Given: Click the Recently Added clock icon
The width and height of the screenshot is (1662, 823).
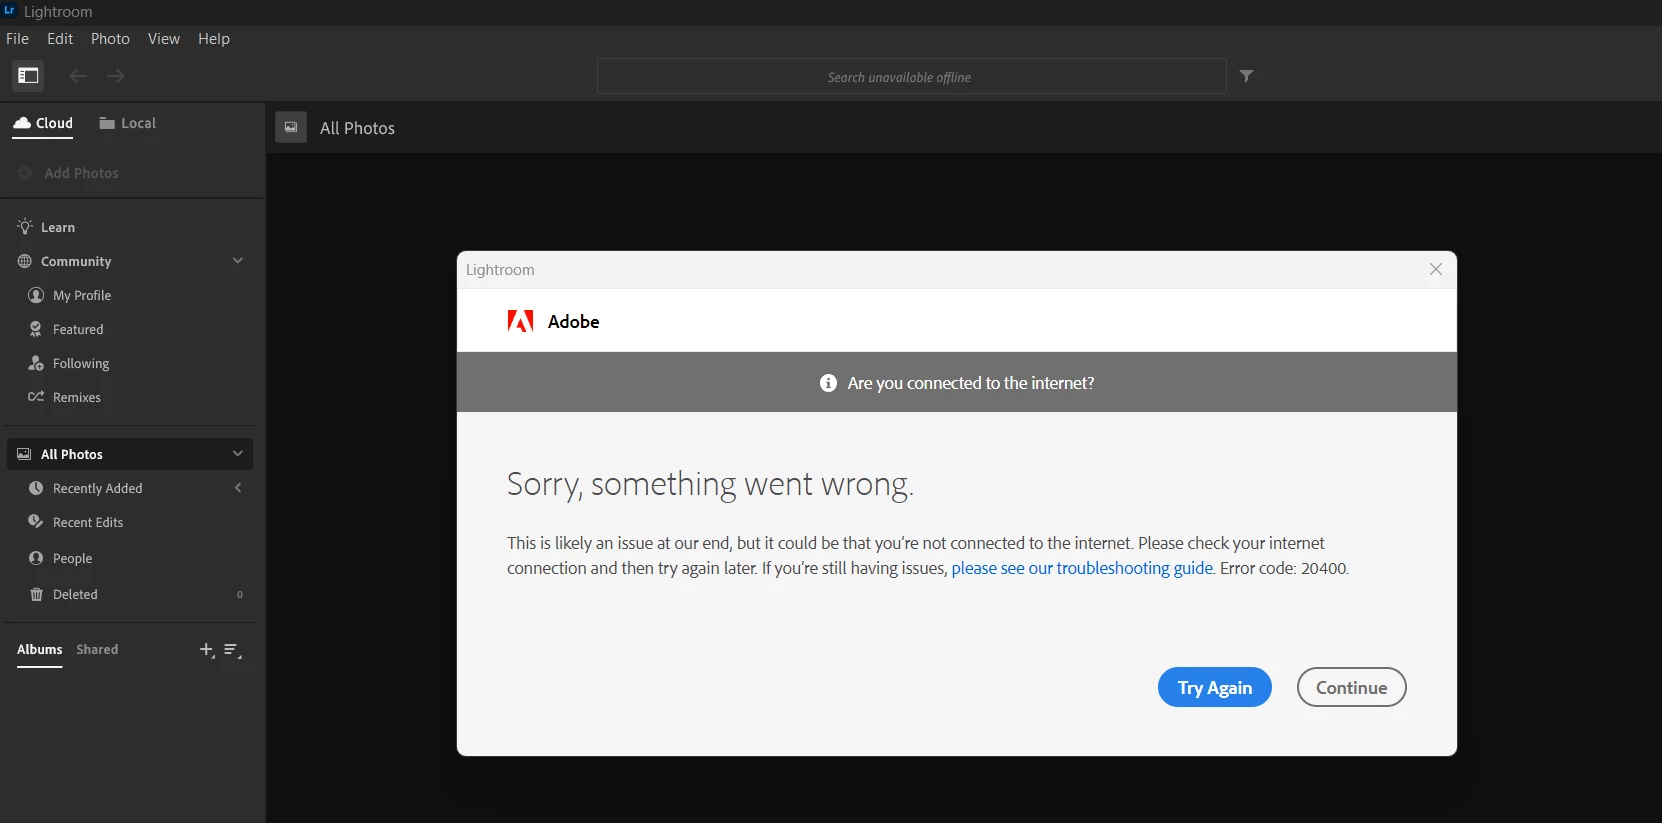Looking at the screenshot, I should tap(36, 488).
